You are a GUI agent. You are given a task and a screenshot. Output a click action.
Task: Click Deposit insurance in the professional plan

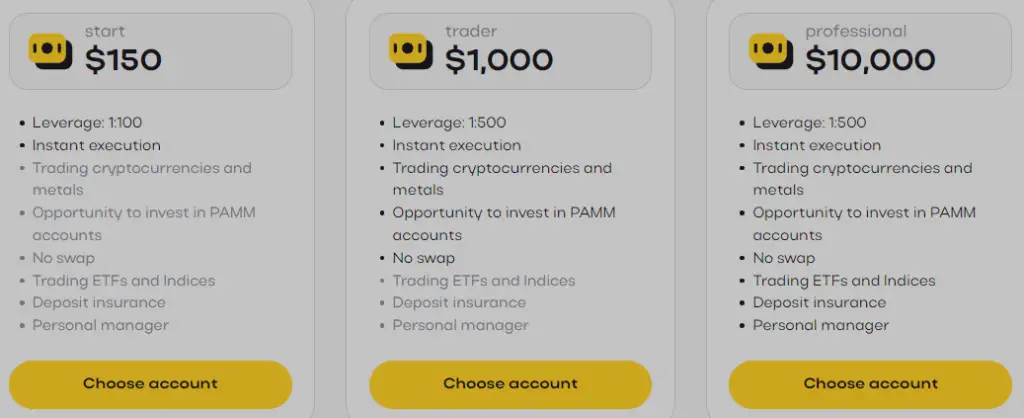point(819,302)
